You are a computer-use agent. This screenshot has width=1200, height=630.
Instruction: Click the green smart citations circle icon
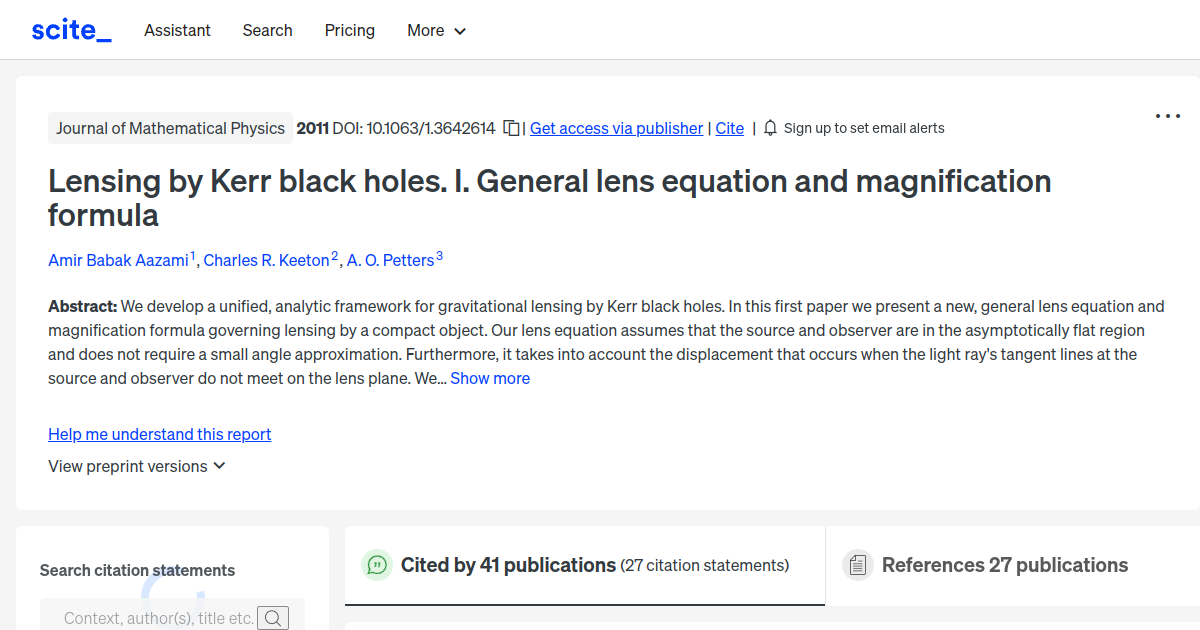pyautogui.click(x=377, y=565)
